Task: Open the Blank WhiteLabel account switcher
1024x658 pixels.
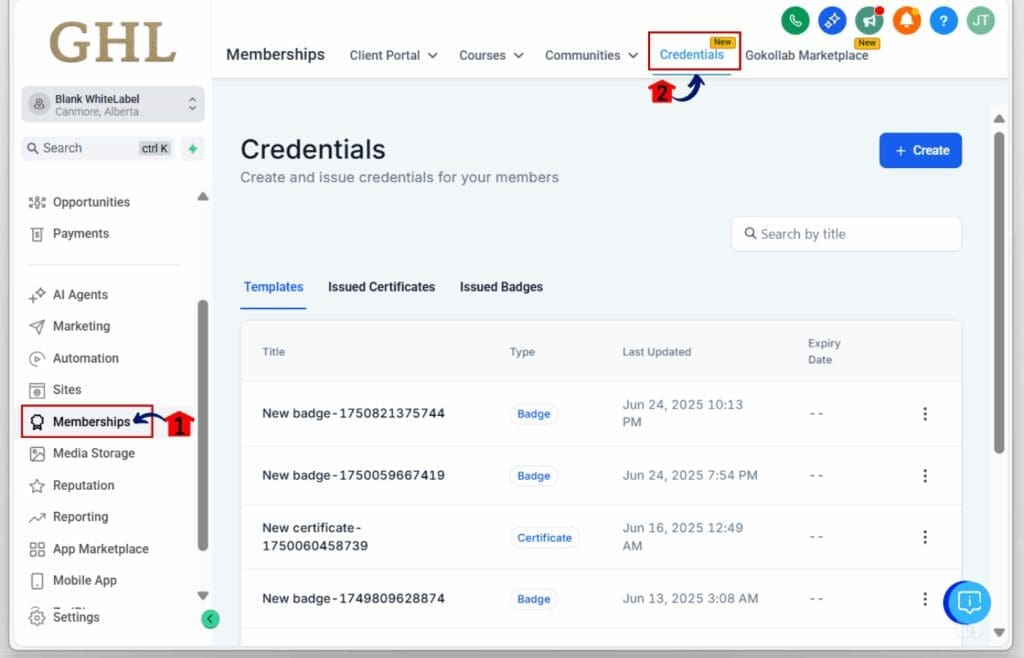Action: click(113, 104)
